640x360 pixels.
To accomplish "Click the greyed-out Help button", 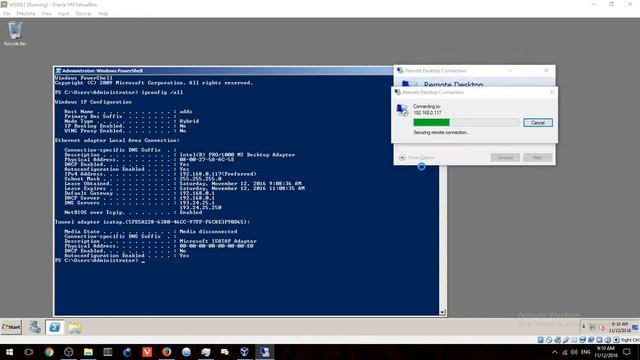I will [537, 158].
